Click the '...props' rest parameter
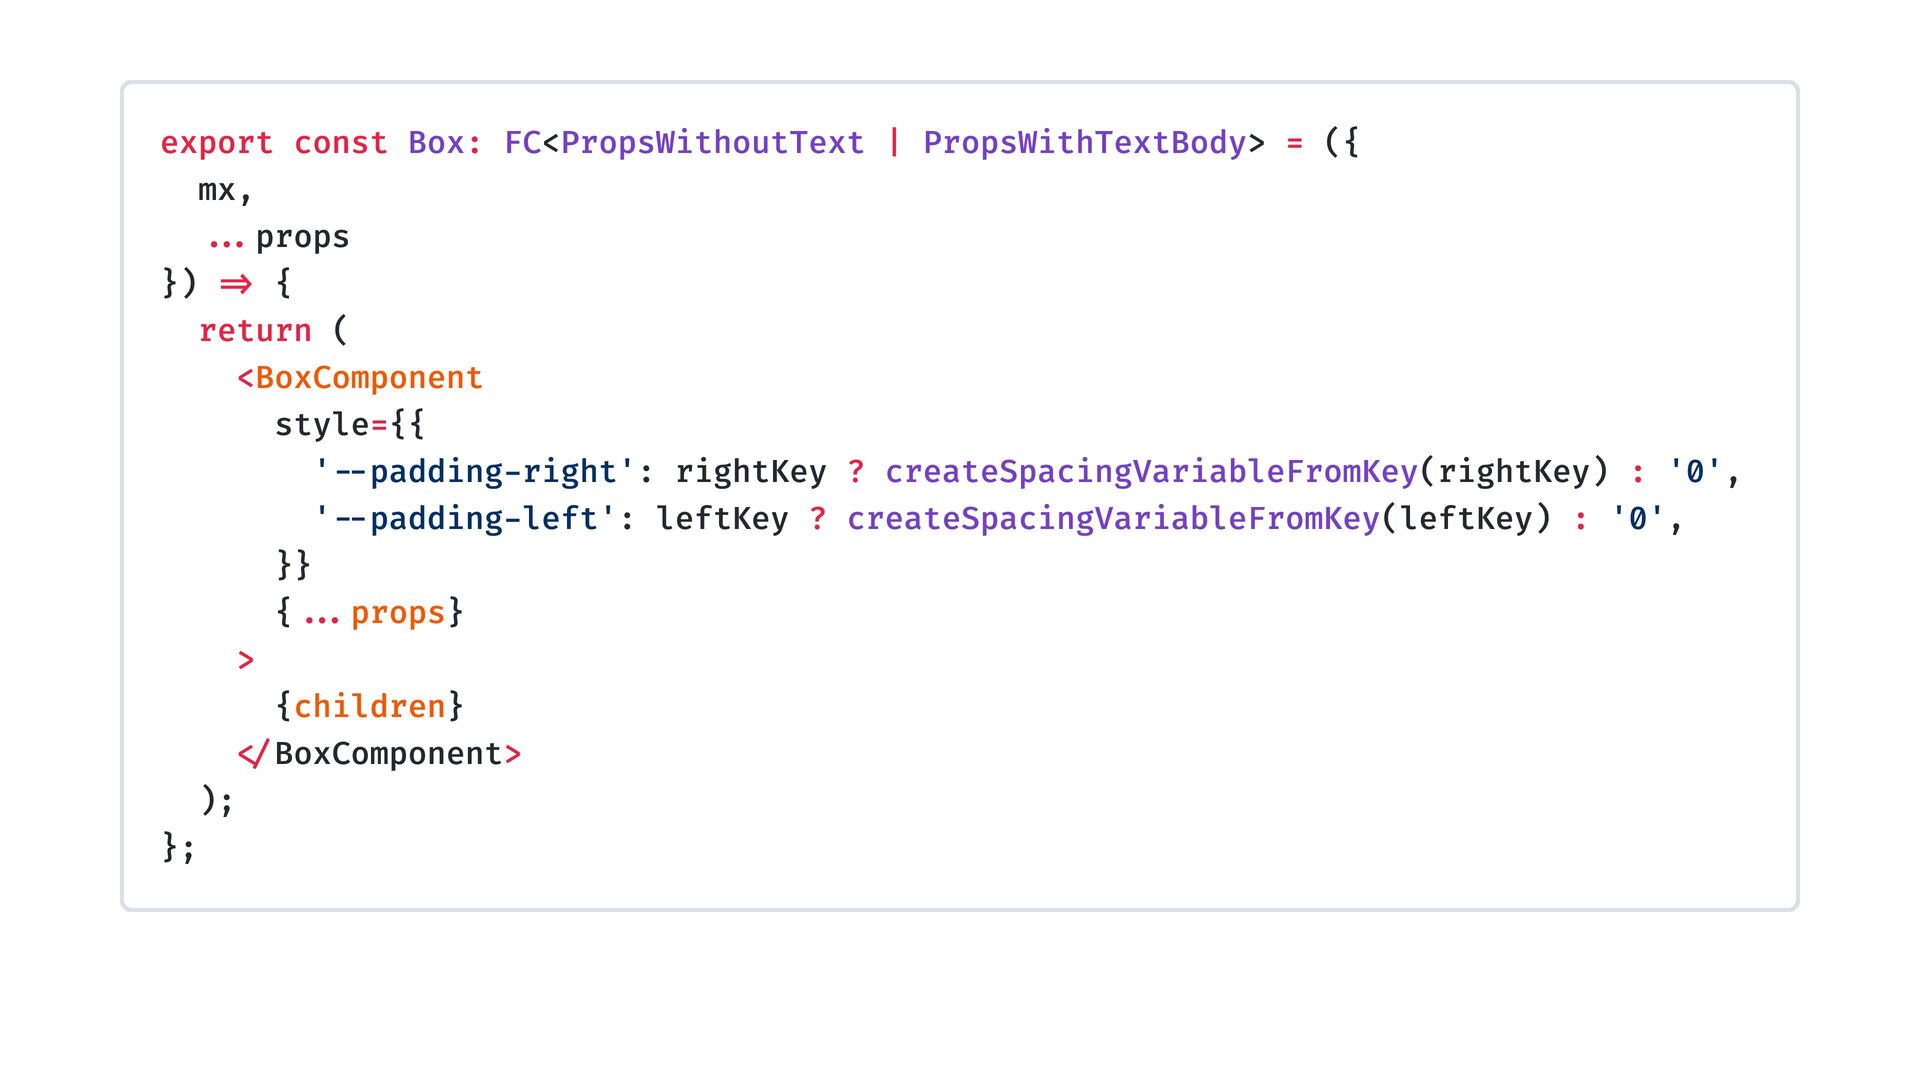The image size is (1920, 1080). pyautogui.click(x=278, y=238)
